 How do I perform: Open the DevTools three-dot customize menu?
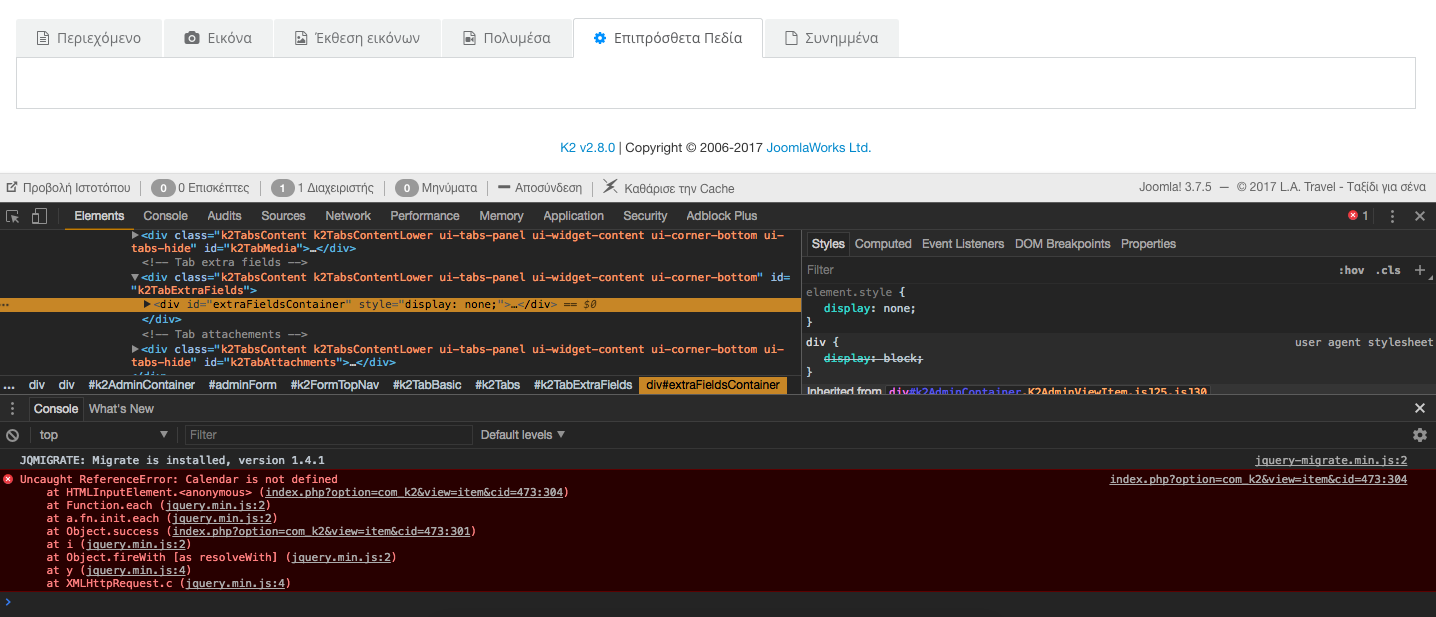(x=1392, y=216)
